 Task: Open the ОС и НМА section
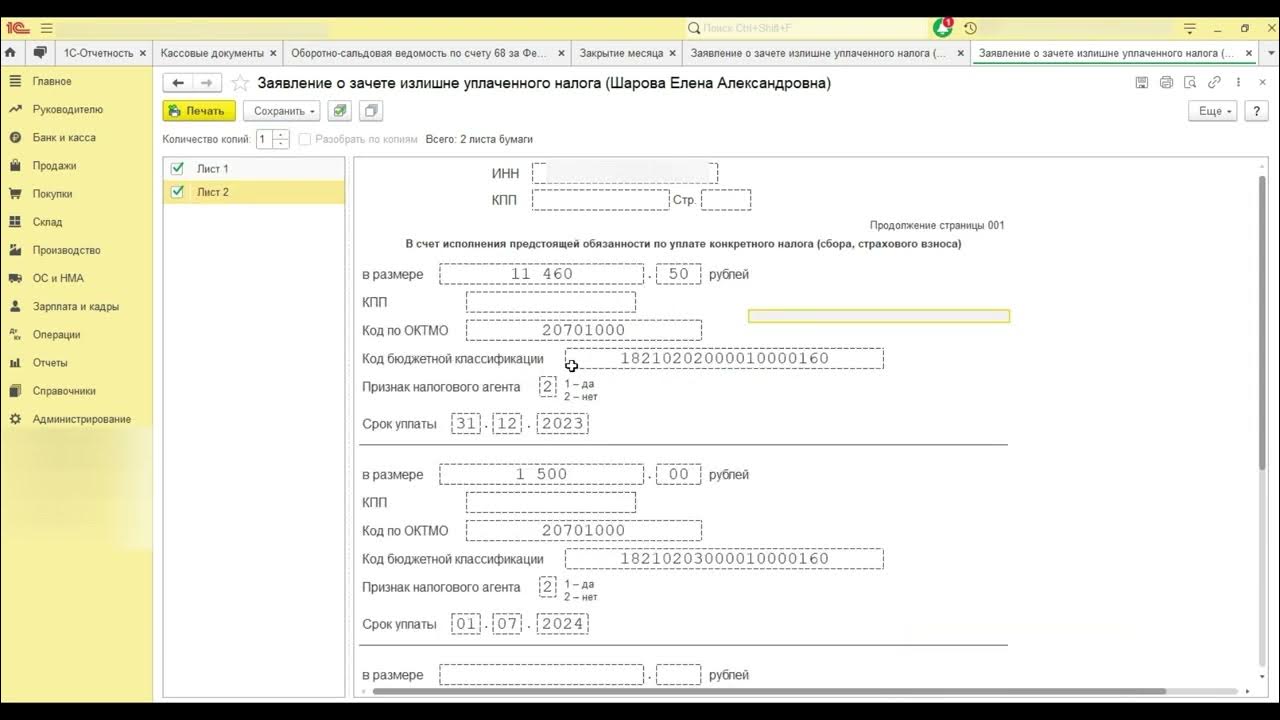pyautogui.click(x=58, y=278)
